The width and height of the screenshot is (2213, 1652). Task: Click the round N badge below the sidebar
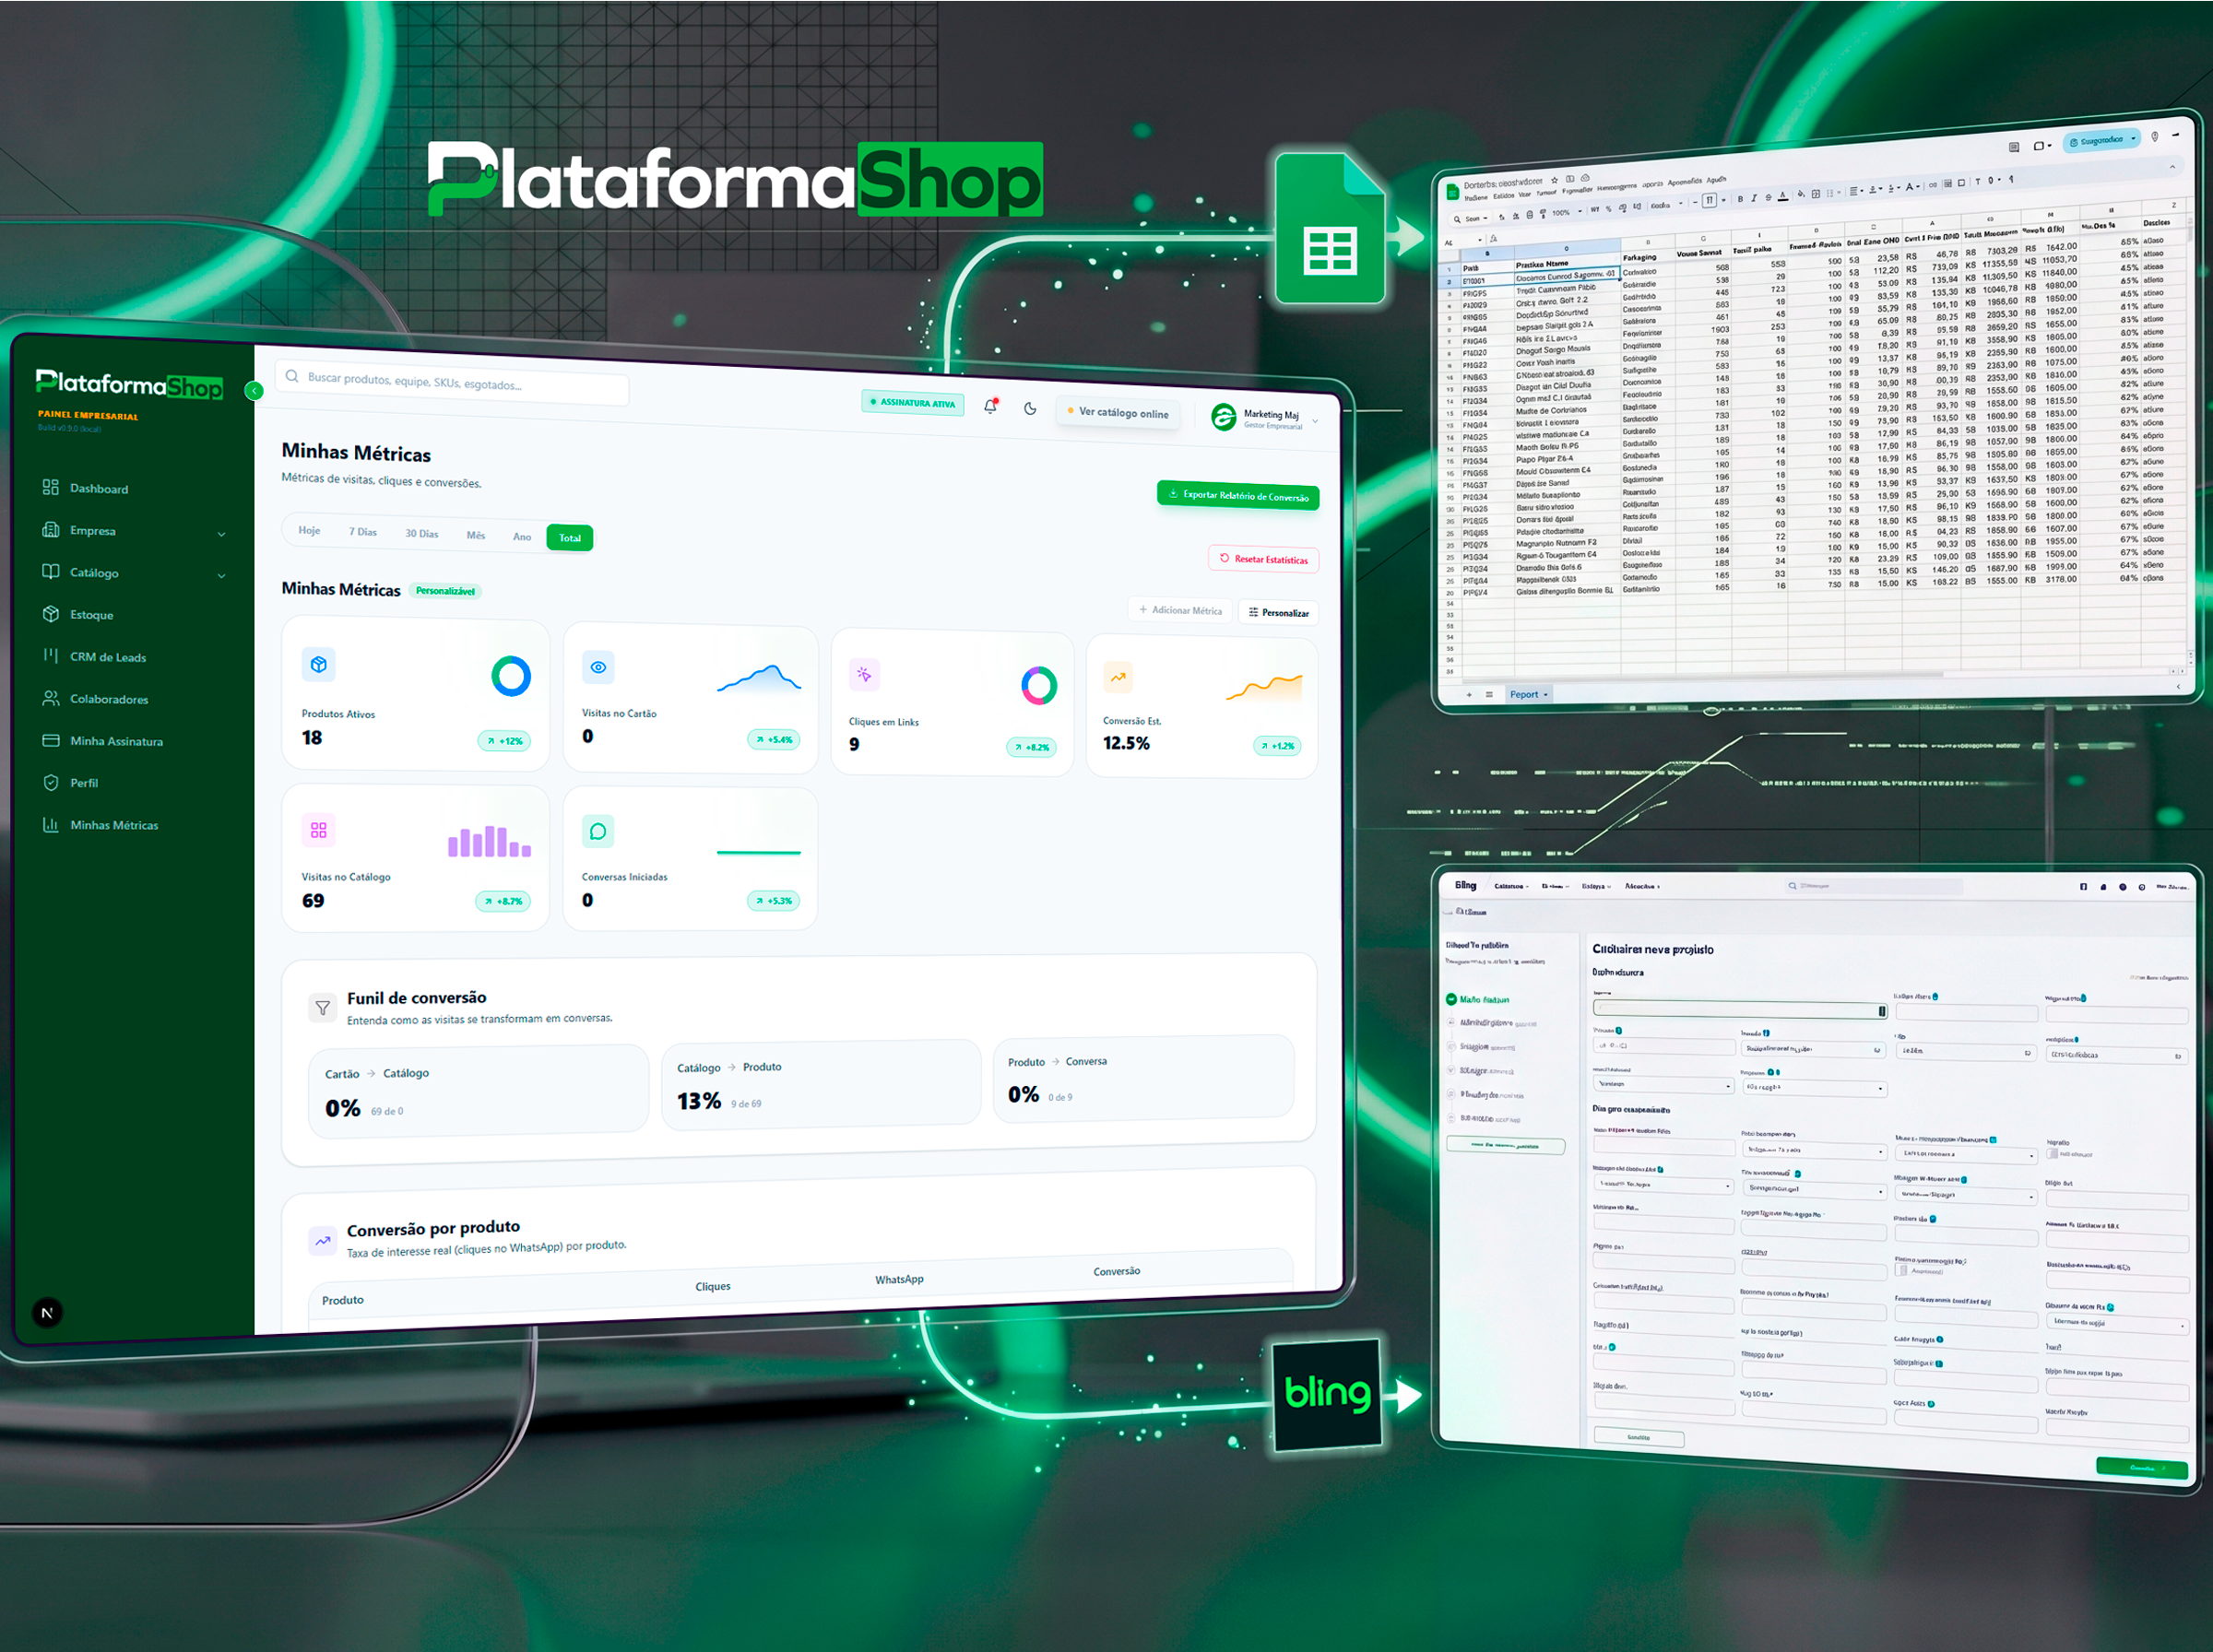point(47,1313)
